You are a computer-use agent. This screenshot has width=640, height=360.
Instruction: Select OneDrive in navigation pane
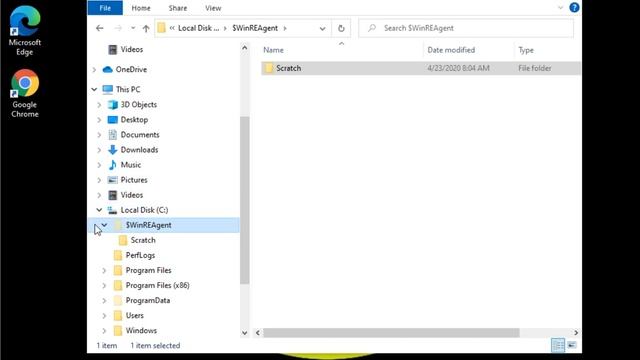pyautogui.click(x=131, y=69)
